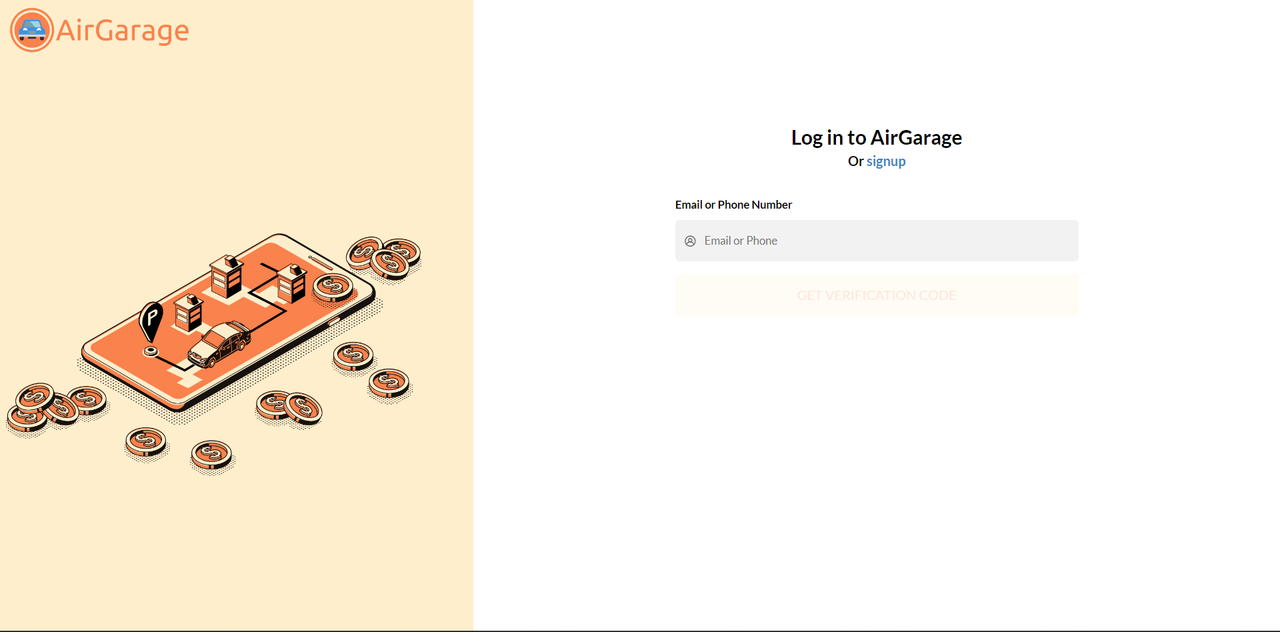Click the word Or before signup
Viewport: 1280px width, 632px height.
(x=856, y=161)
